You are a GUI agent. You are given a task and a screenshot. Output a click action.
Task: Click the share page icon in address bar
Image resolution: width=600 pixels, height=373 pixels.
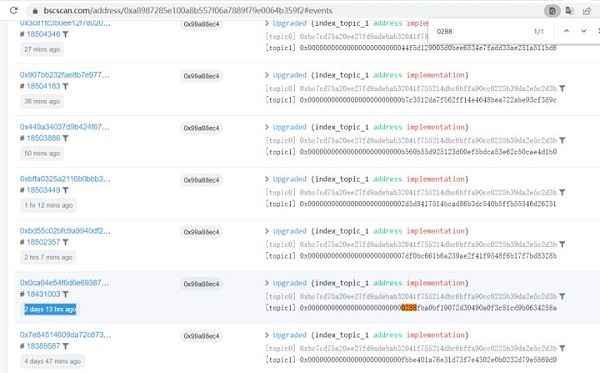pyautogui.click(x=587, y=11)
